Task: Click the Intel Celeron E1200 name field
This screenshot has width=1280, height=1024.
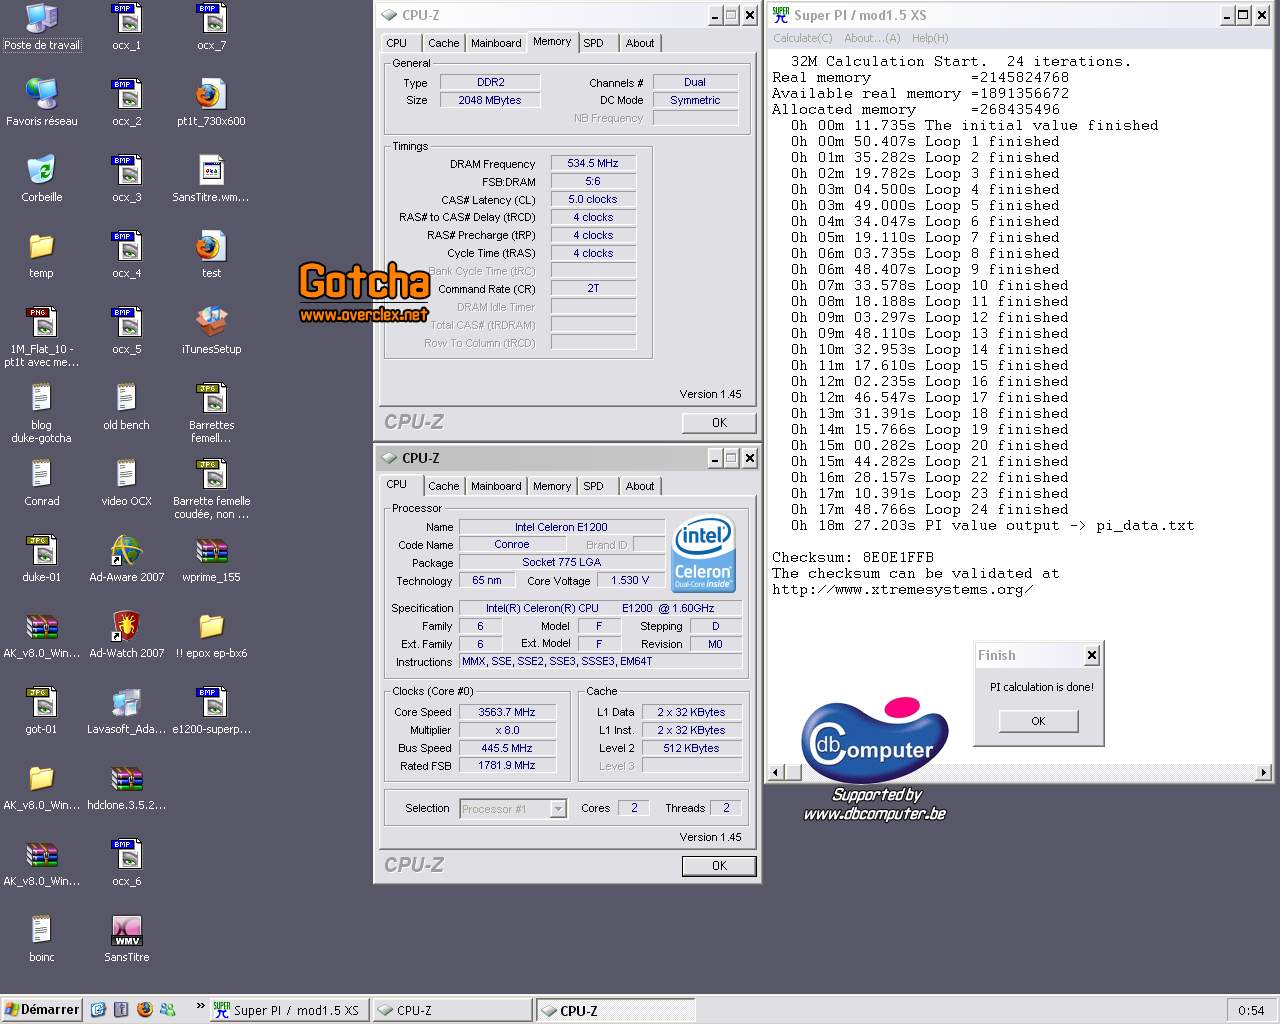Action: pos(561,527)
